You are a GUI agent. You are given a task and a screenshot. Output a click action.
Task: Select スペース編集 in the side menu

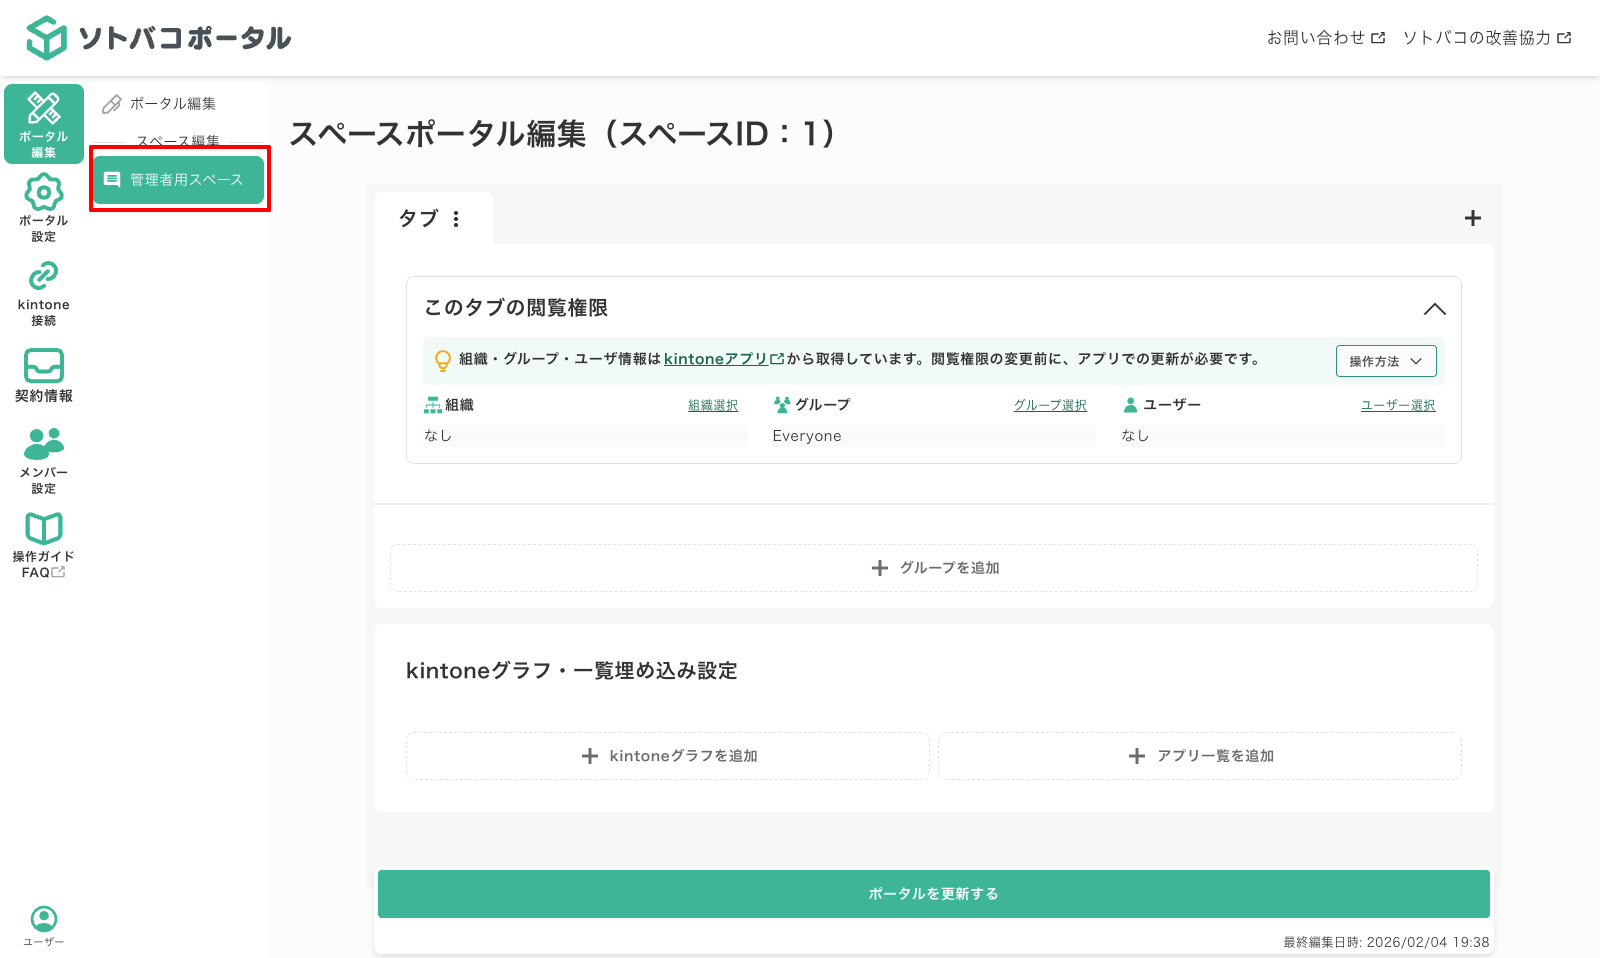tap(178, 140)
